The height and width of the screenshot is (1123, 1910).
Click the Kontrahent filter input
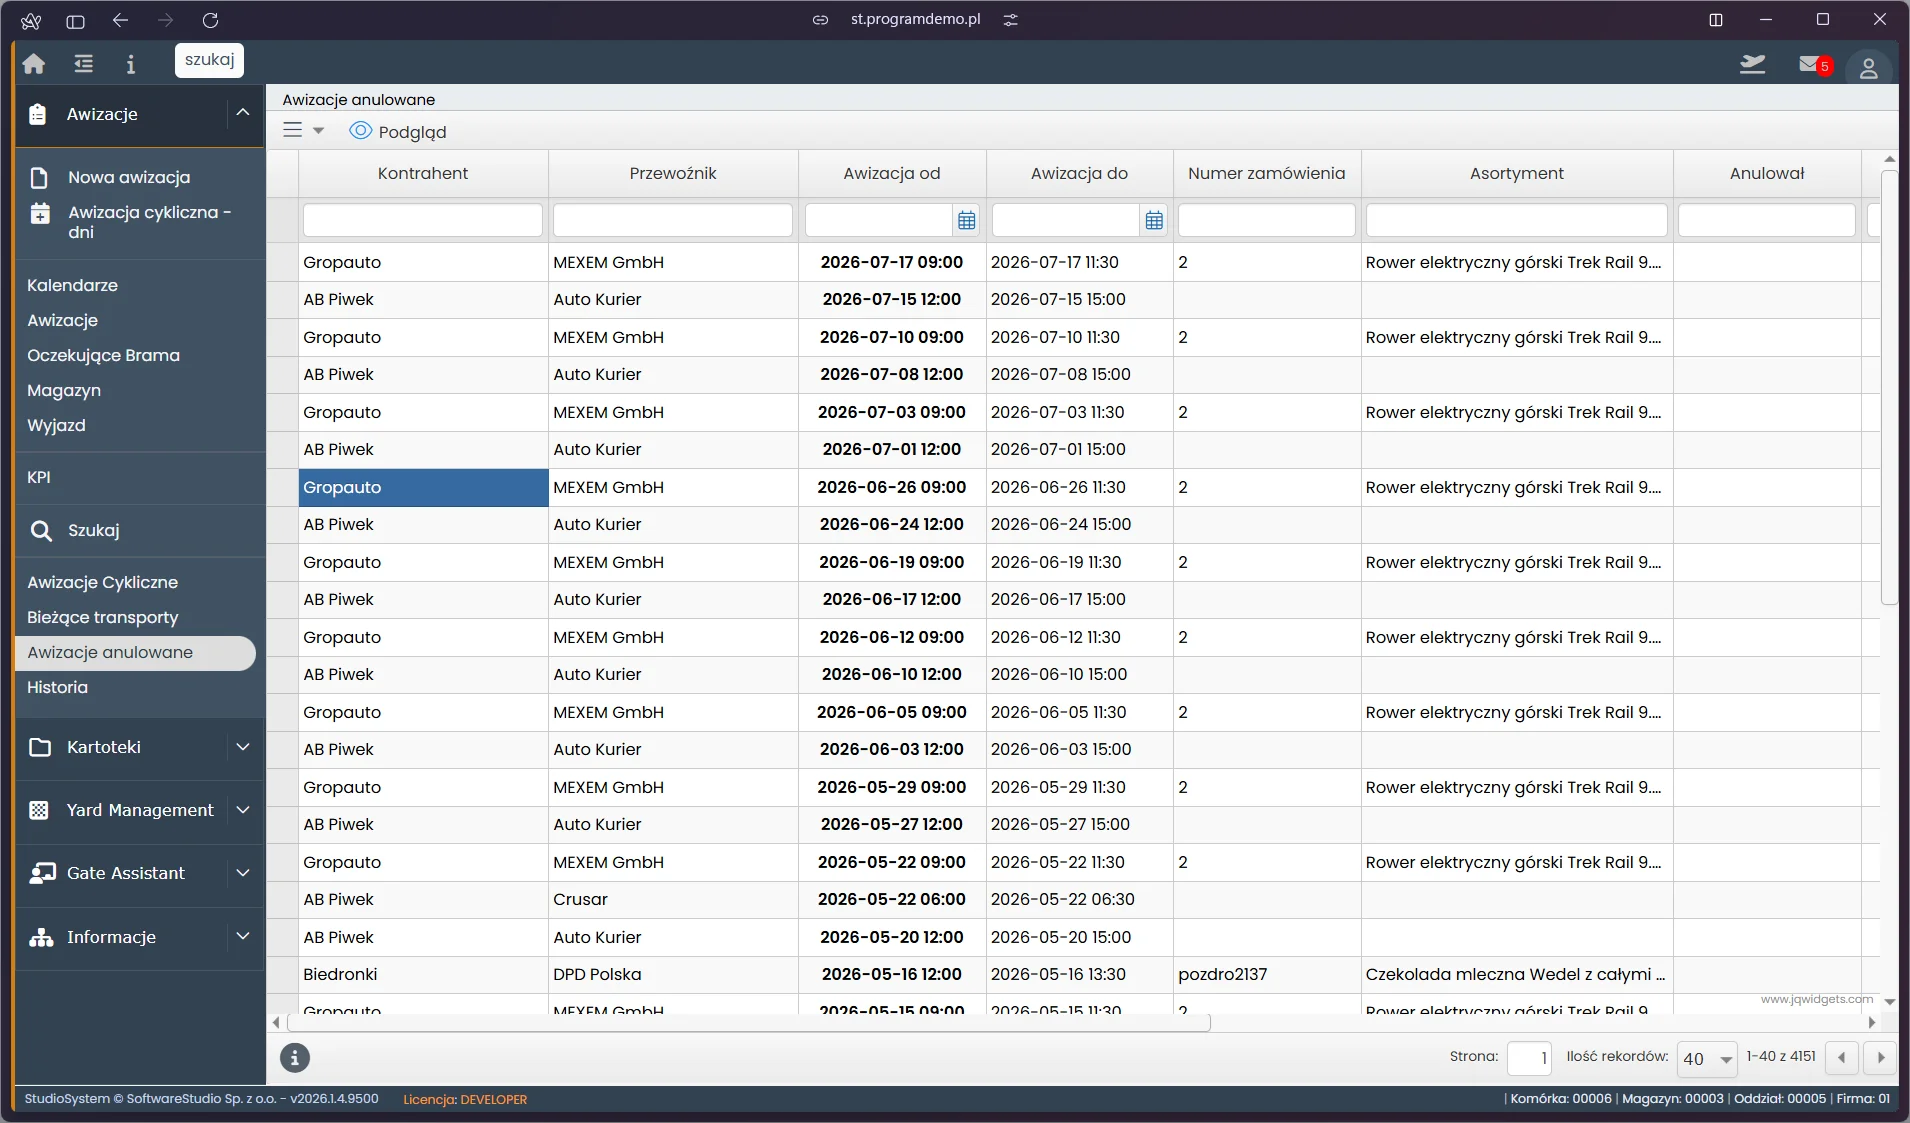423,220
